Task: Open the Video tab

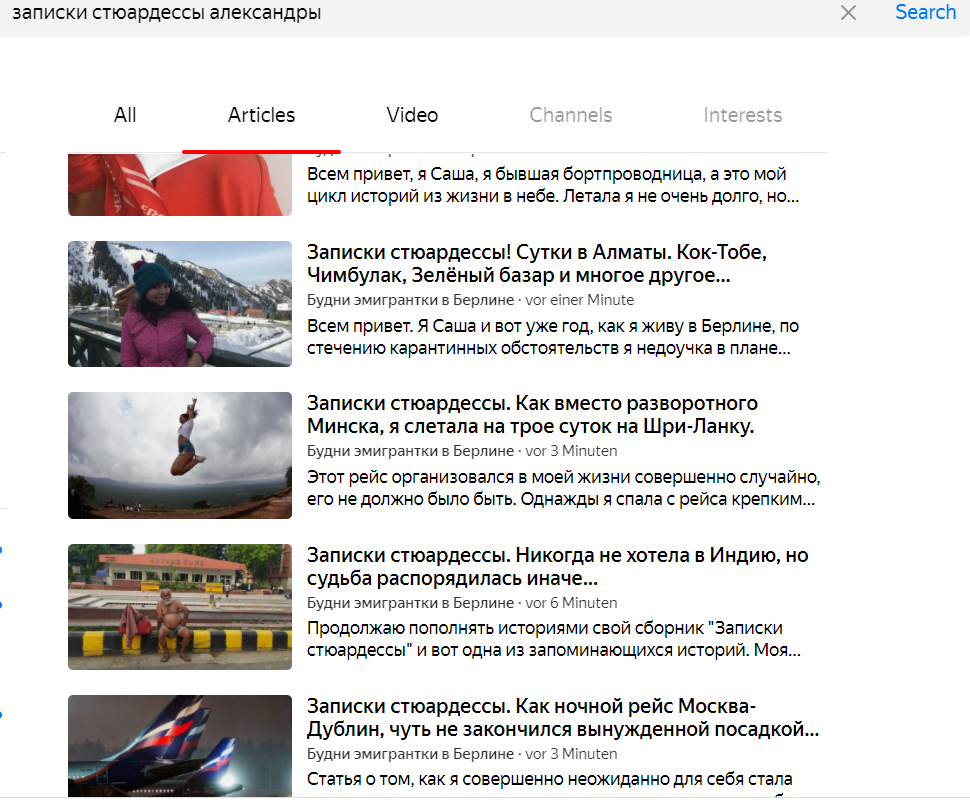Action: point(412,115)
